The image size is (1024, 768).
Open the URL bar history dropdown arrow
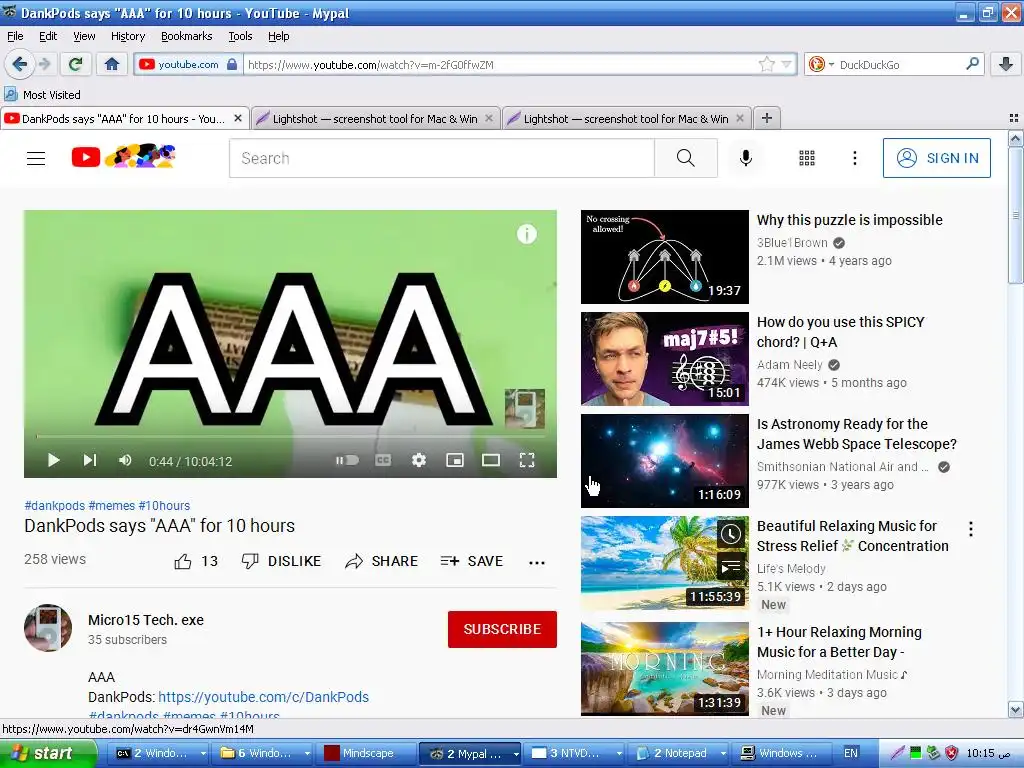[x=786, y=64]
